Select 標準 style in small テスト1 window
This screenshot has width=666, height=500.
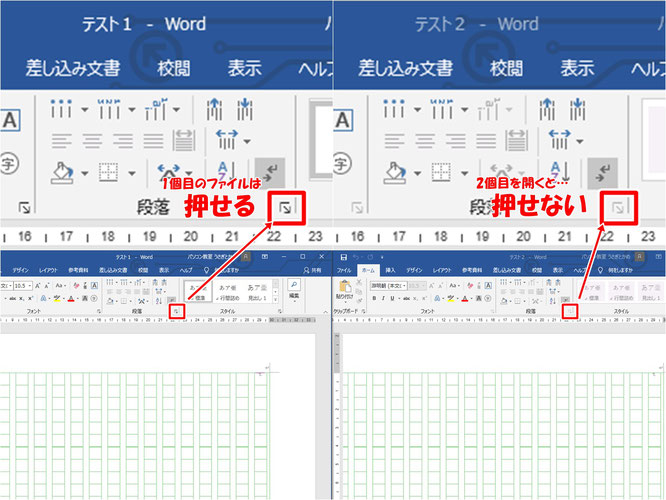click(198, 292)
